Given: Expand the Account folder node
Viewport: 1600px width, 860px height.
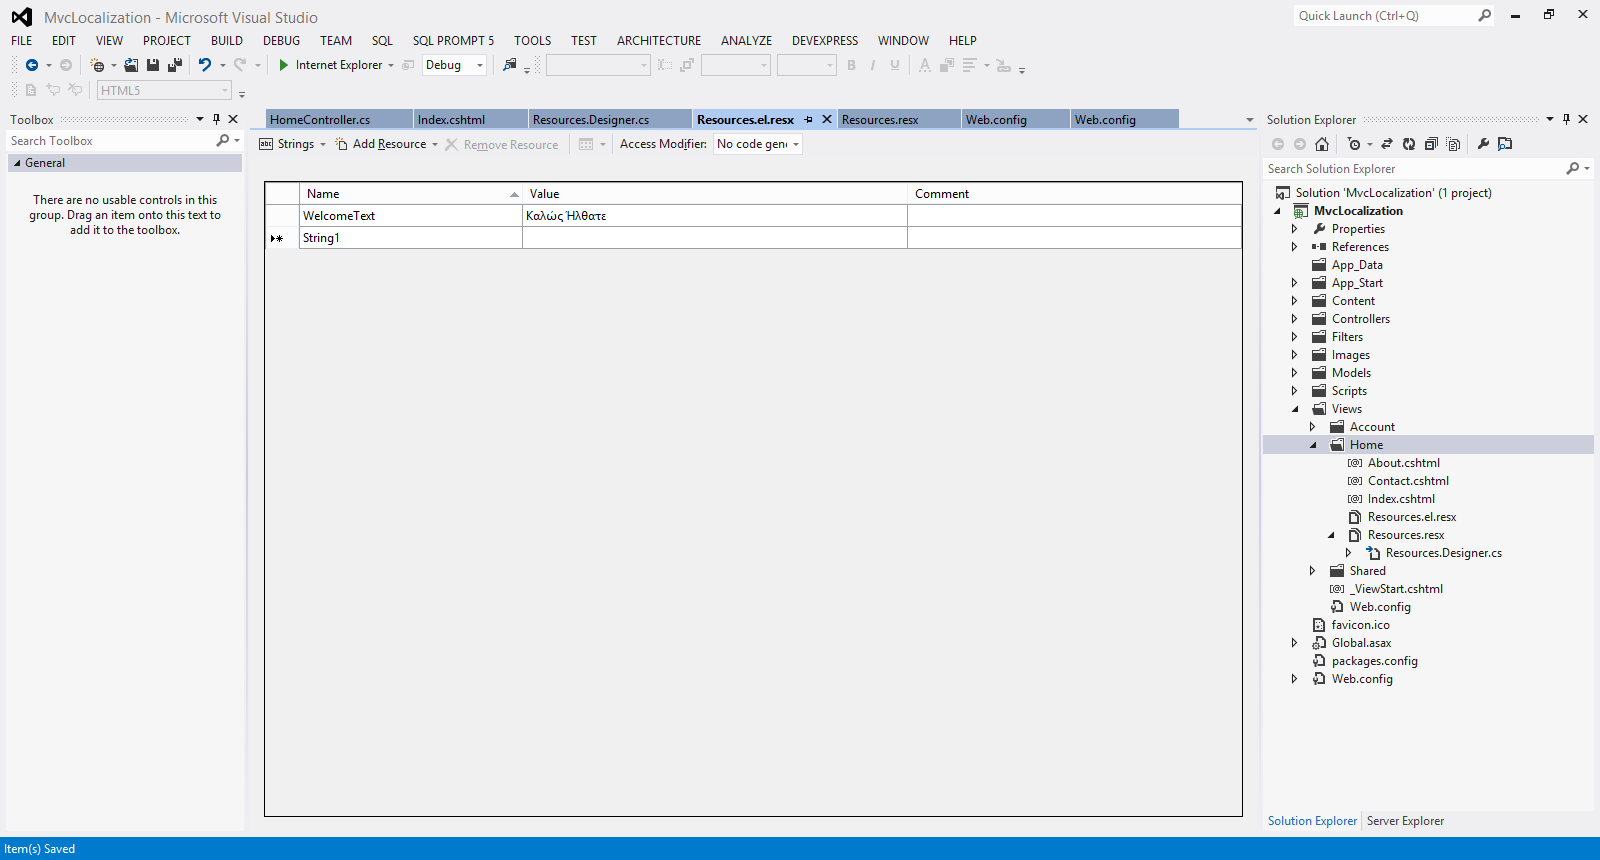Looking at the screenshot, I should click(1313, 427).
